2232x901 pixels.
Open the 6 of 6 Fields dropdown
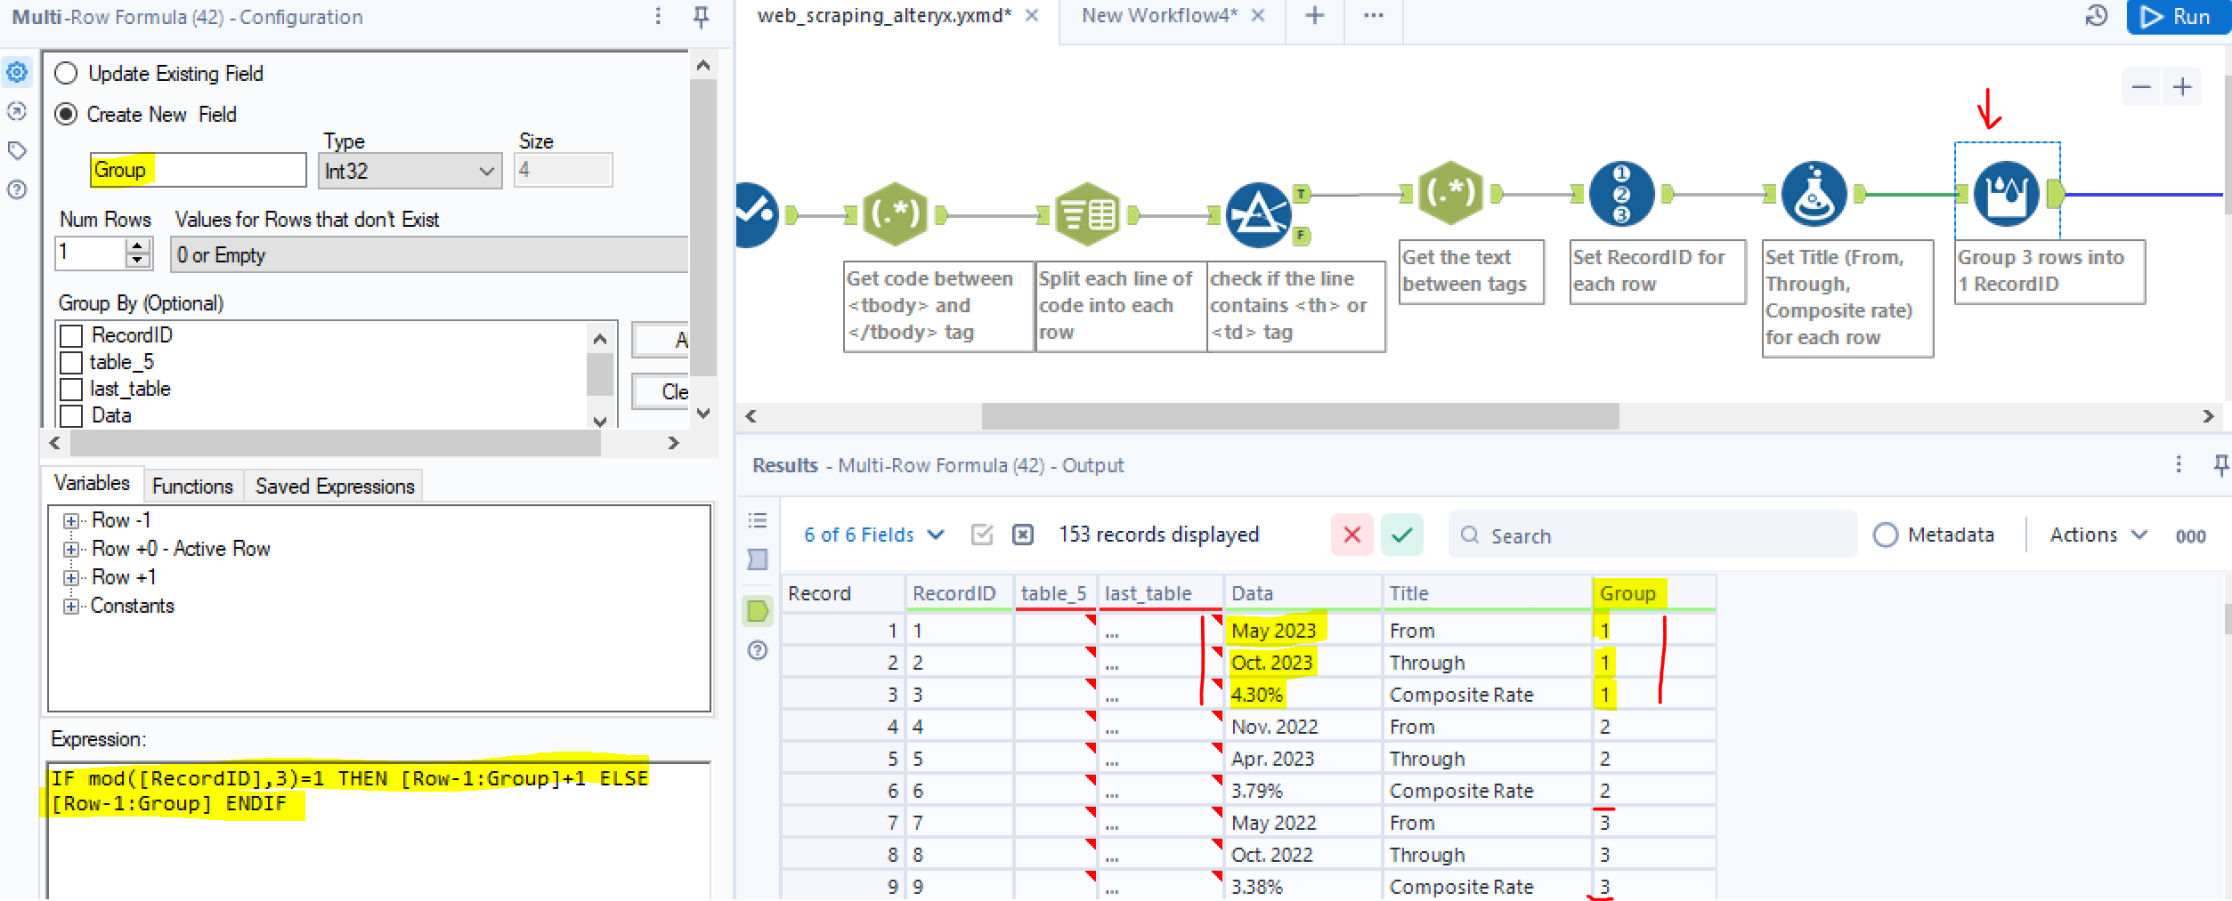[872, 535]
